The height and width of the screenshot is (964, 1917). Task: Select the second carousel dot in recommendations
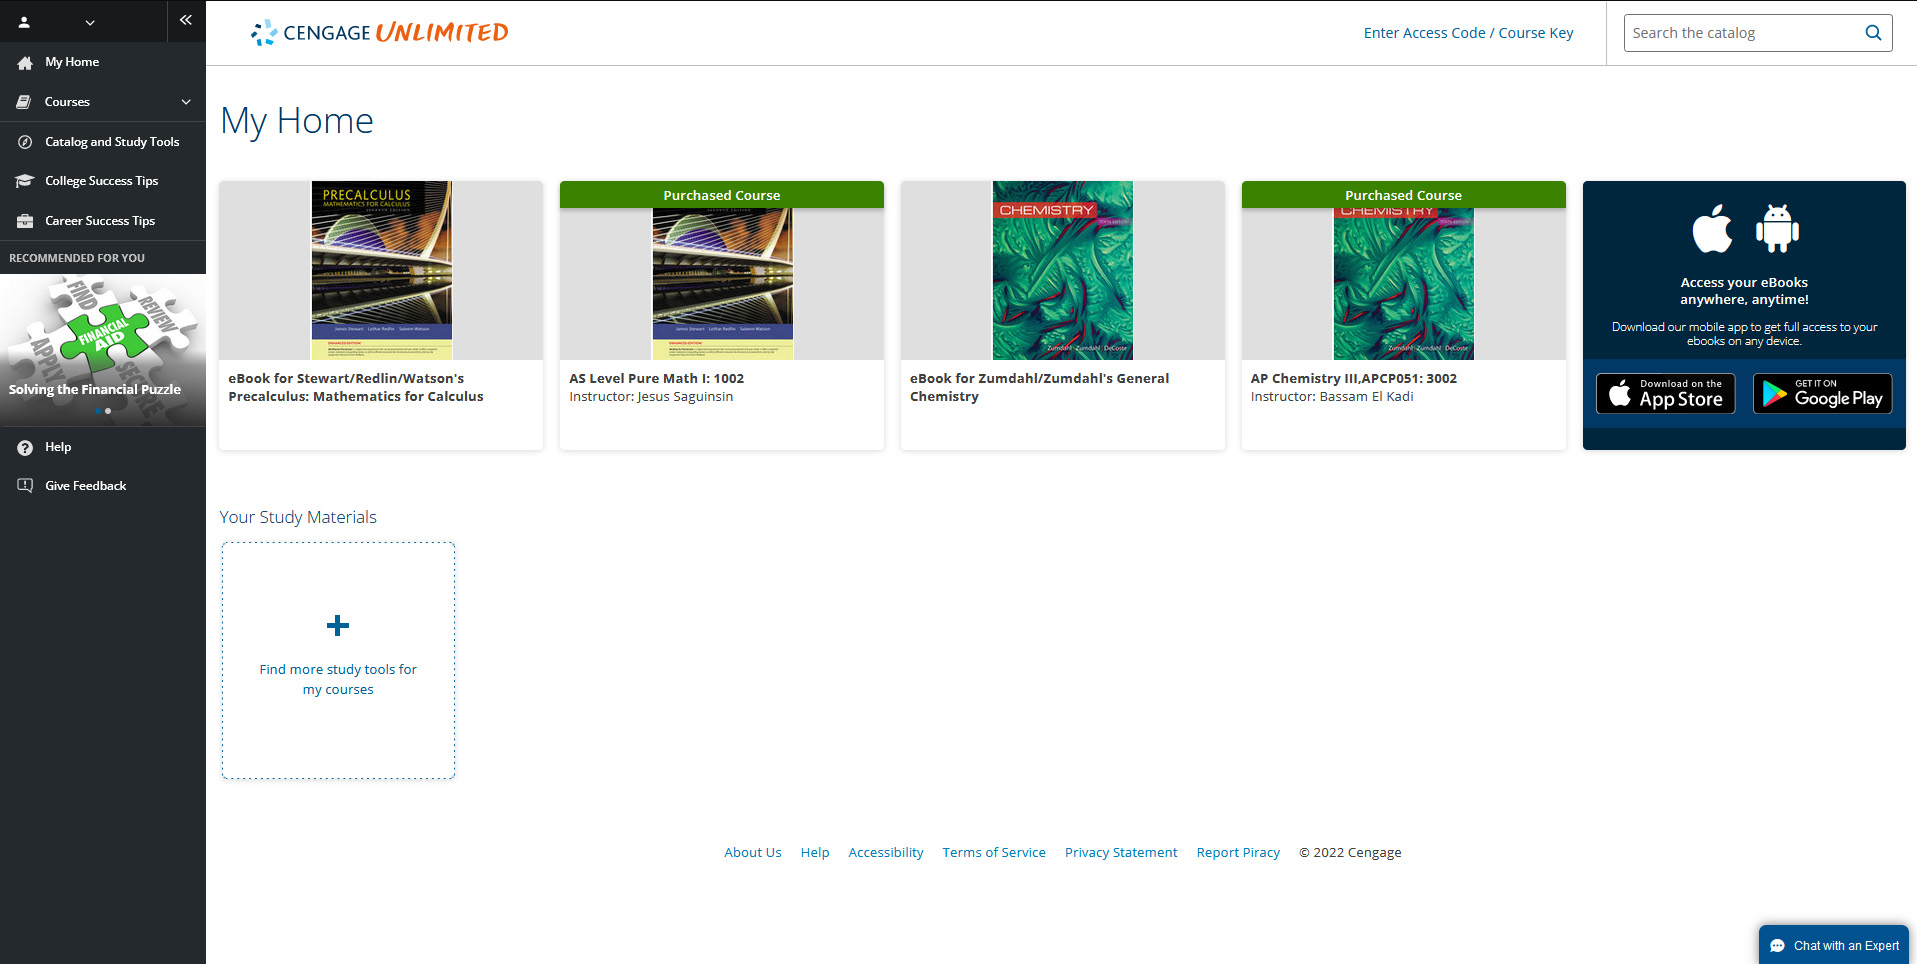click(108, 411)
